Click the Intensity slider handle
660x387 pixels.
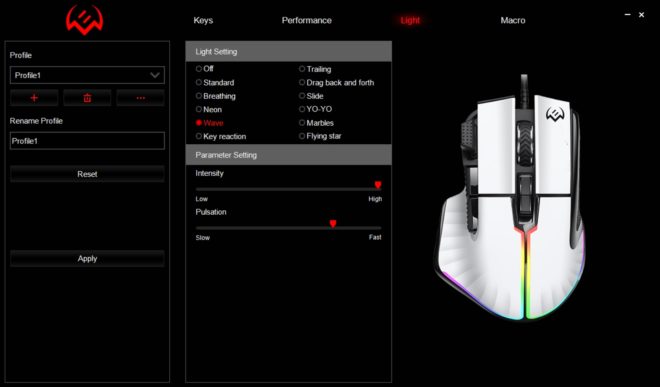(378, 185)
